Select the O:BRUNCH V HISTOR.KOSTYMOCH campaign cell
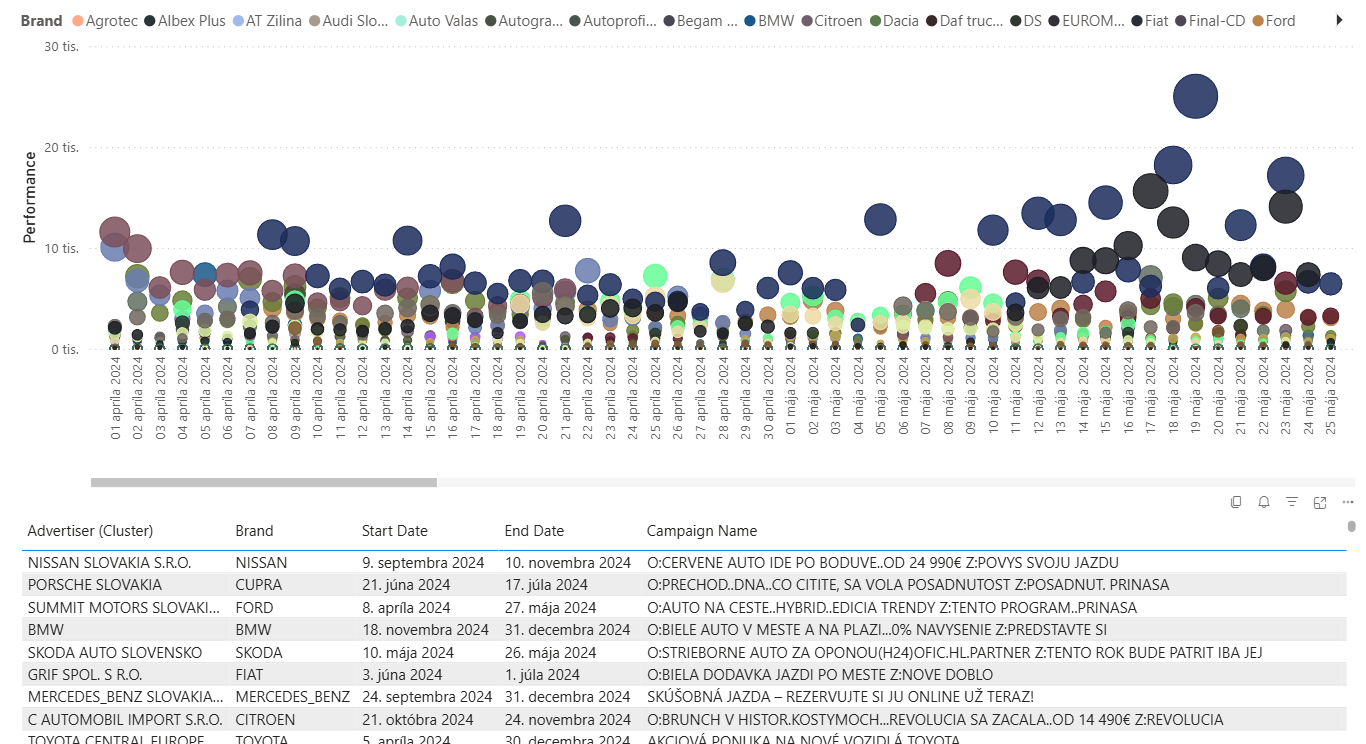The width and height of the screenshot is (1366, 744). tap(935, 720)
